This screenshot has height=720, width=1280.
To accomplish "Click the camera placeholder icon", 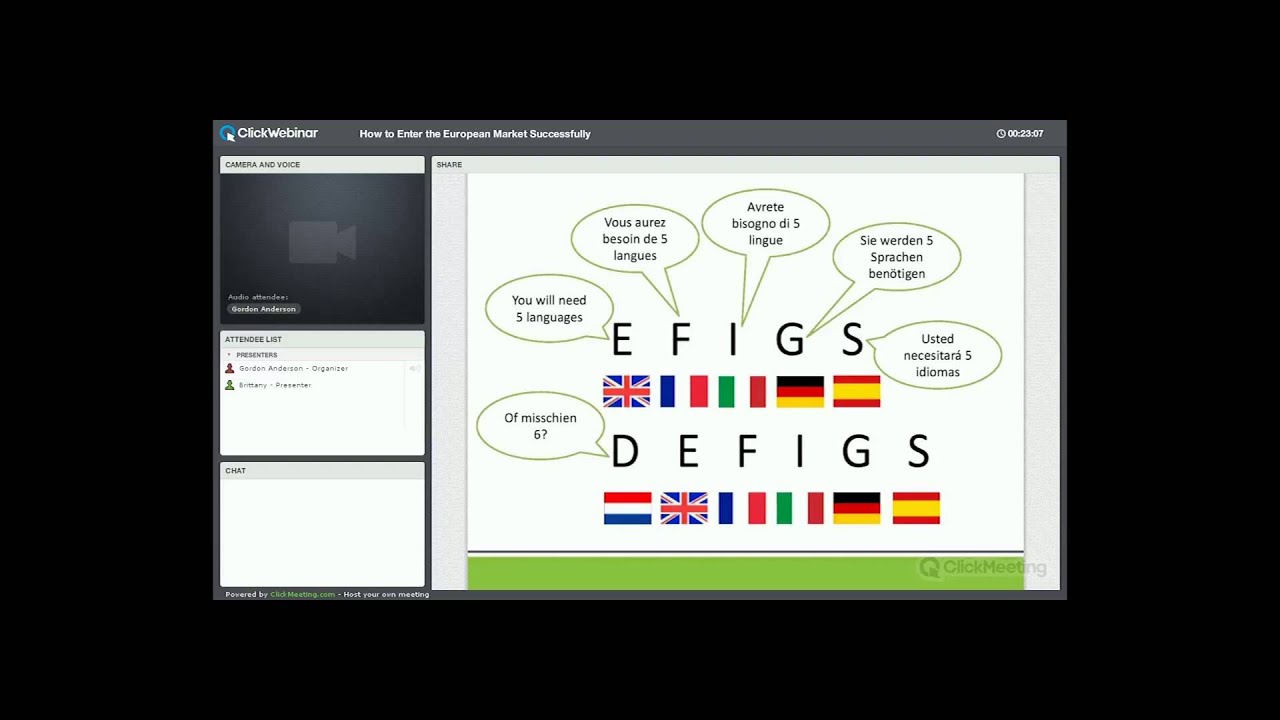I will [x=322, y=242].
